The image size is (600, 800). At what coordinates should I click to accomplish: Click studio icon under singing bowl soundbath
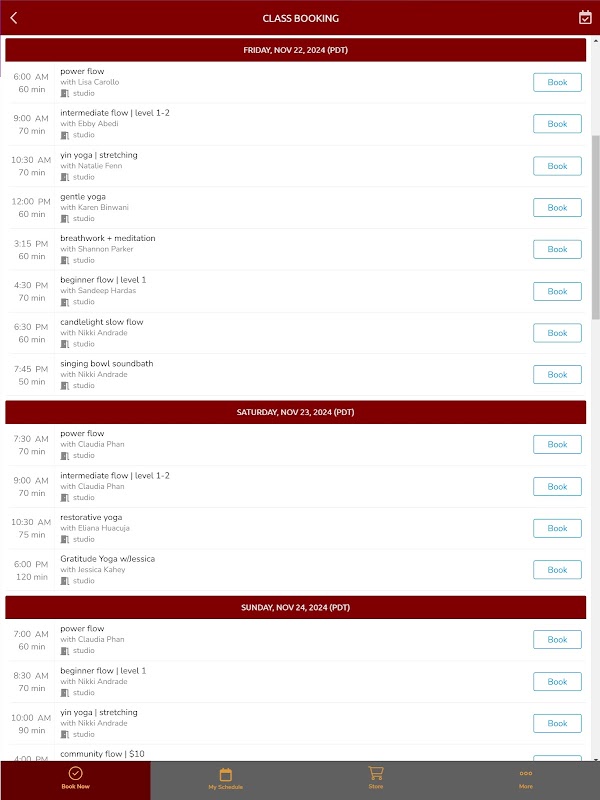[65, 385]
